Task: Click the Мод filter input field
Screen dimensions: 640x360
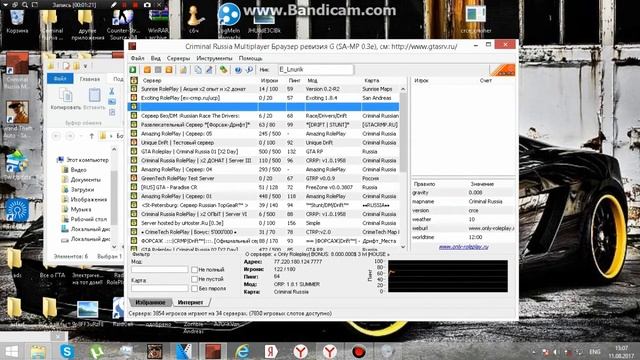Action: coord(160,270)
